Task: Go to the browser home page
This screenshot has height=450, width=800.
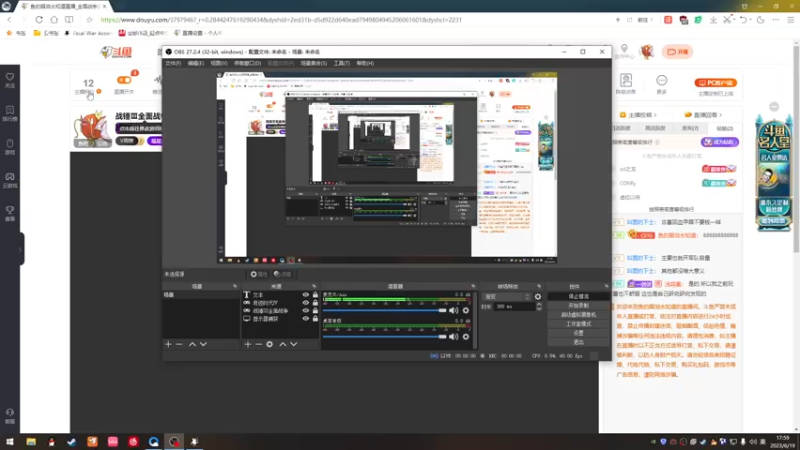Action: coord(54,19)
